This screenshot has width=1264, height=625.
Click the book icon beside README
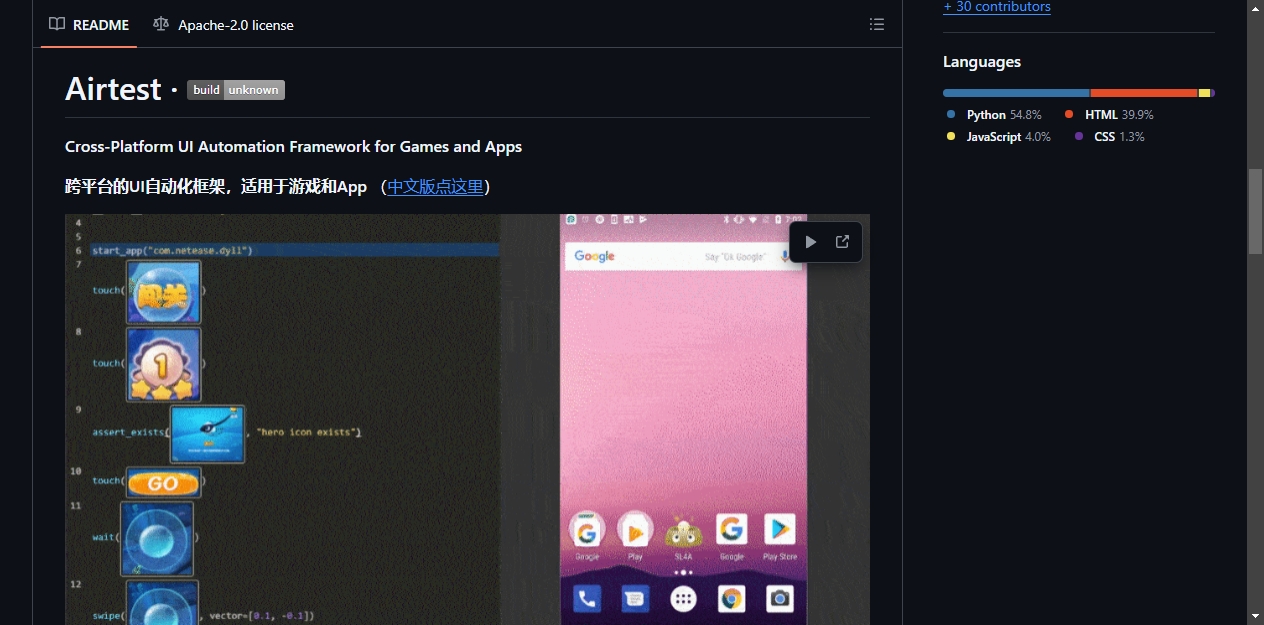pos(57,24)
